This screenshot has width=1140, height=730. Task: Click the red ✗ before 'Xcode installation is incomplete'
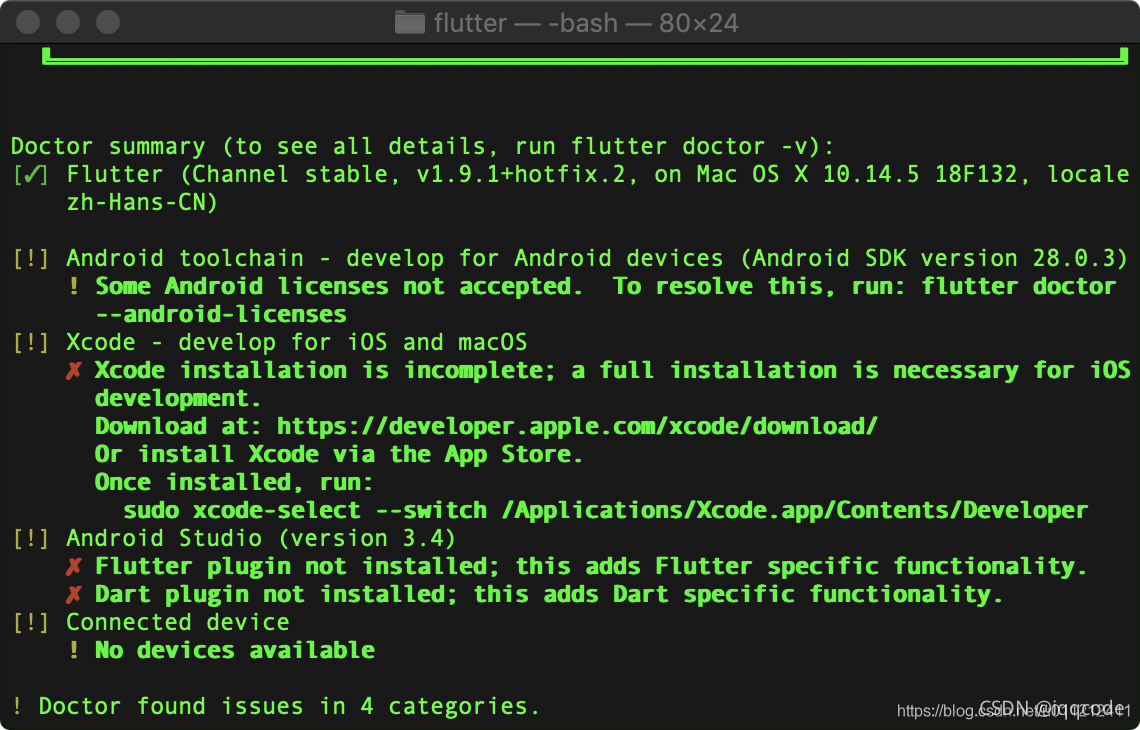coord(73,371)
